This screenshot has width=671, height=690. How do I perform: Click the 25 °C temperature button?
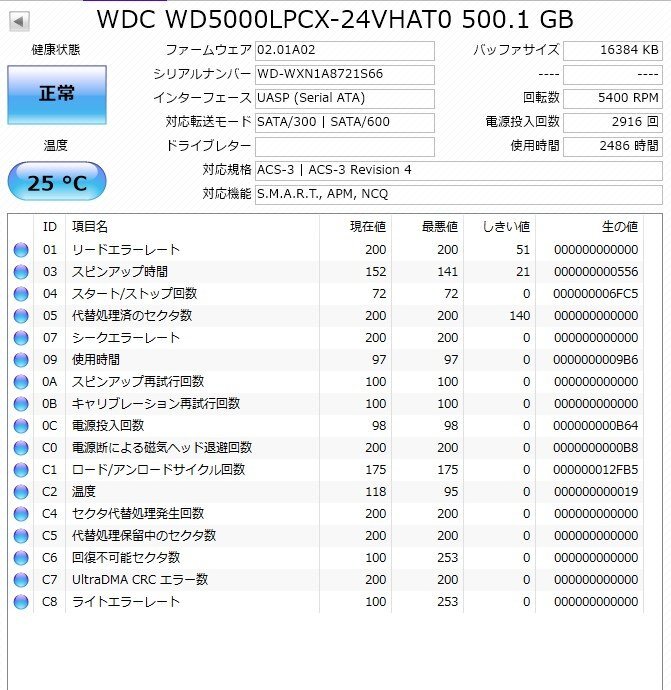click(x=57, y=181)
